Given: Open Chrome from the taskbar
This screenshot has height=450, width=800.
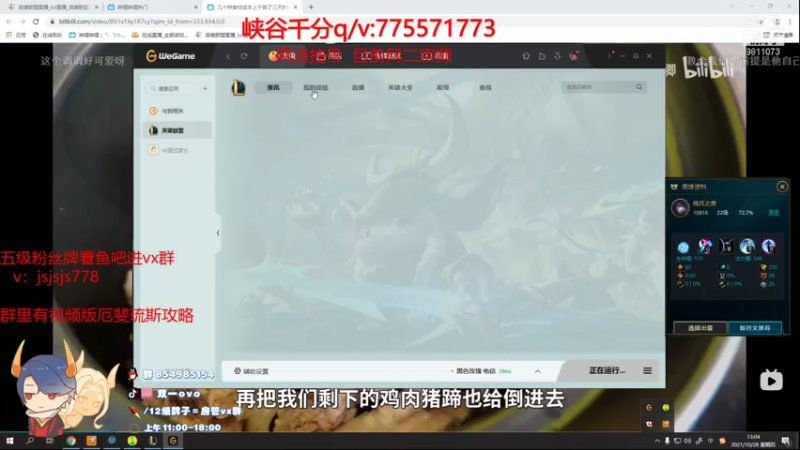Looking at the screenshot, I should [x=71, y=441].
